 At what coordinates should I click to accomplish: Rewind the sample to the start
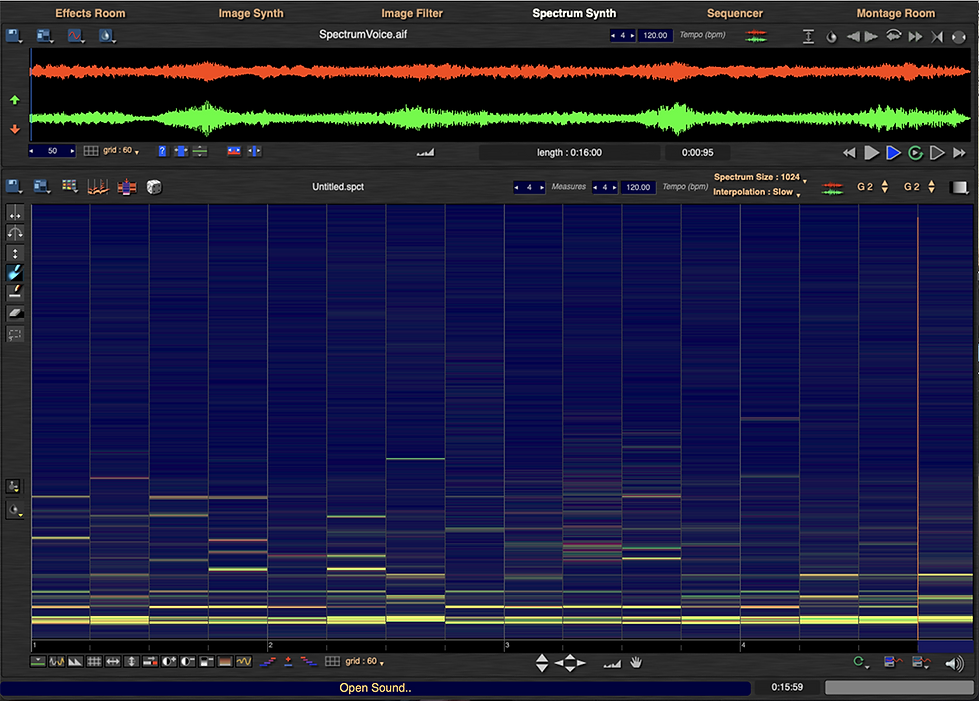coord(849,152)
